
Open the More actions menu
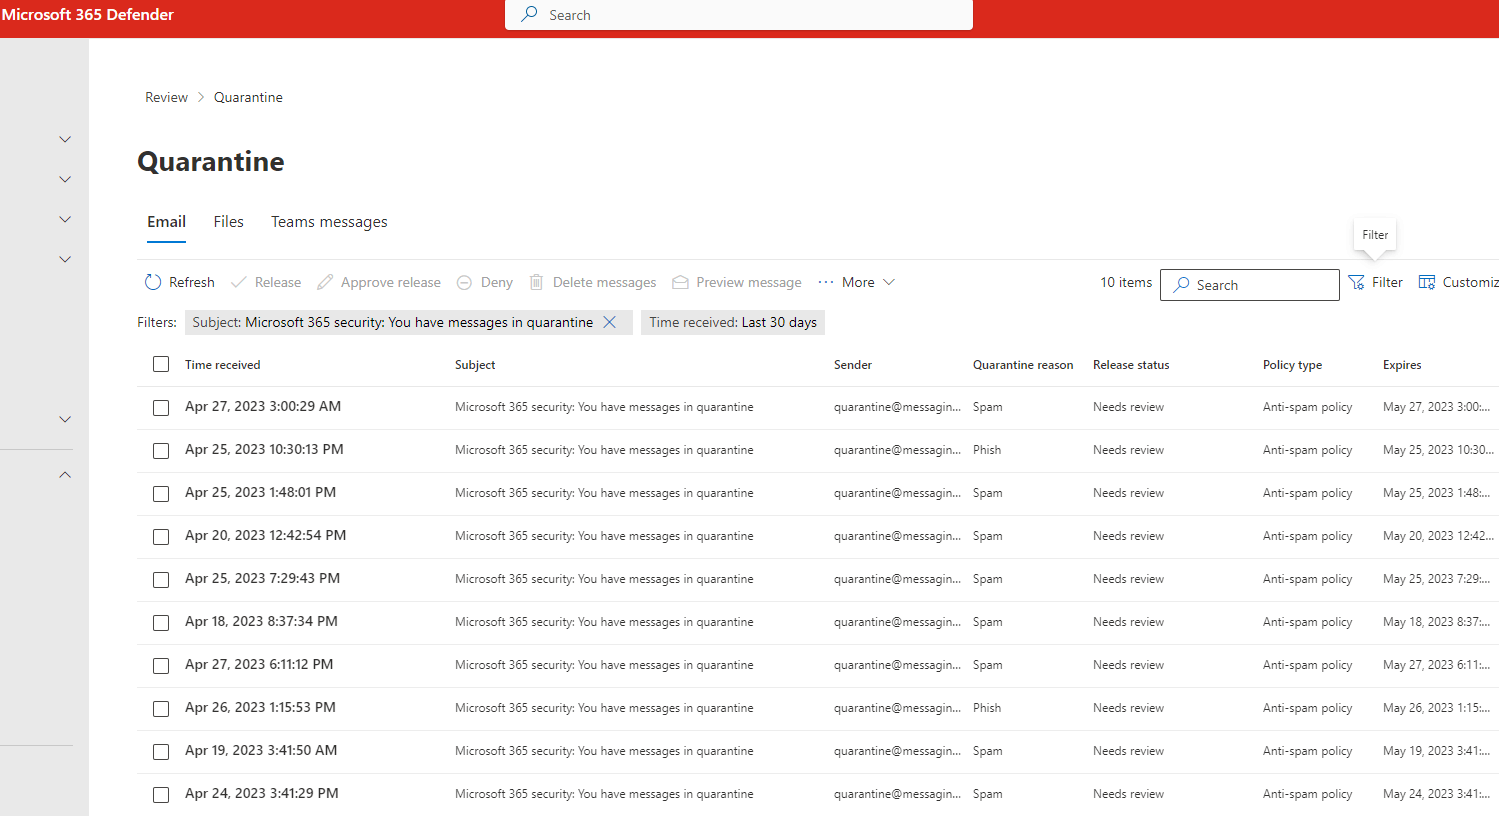(856, 282)
